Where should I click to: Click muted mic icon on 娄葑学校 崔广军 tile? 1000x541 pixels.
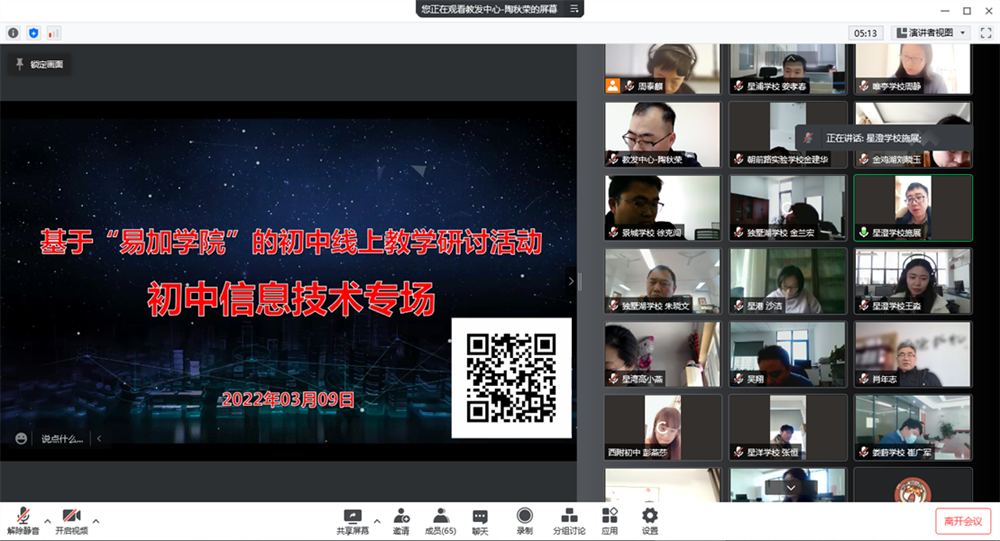tap(864, 452)
